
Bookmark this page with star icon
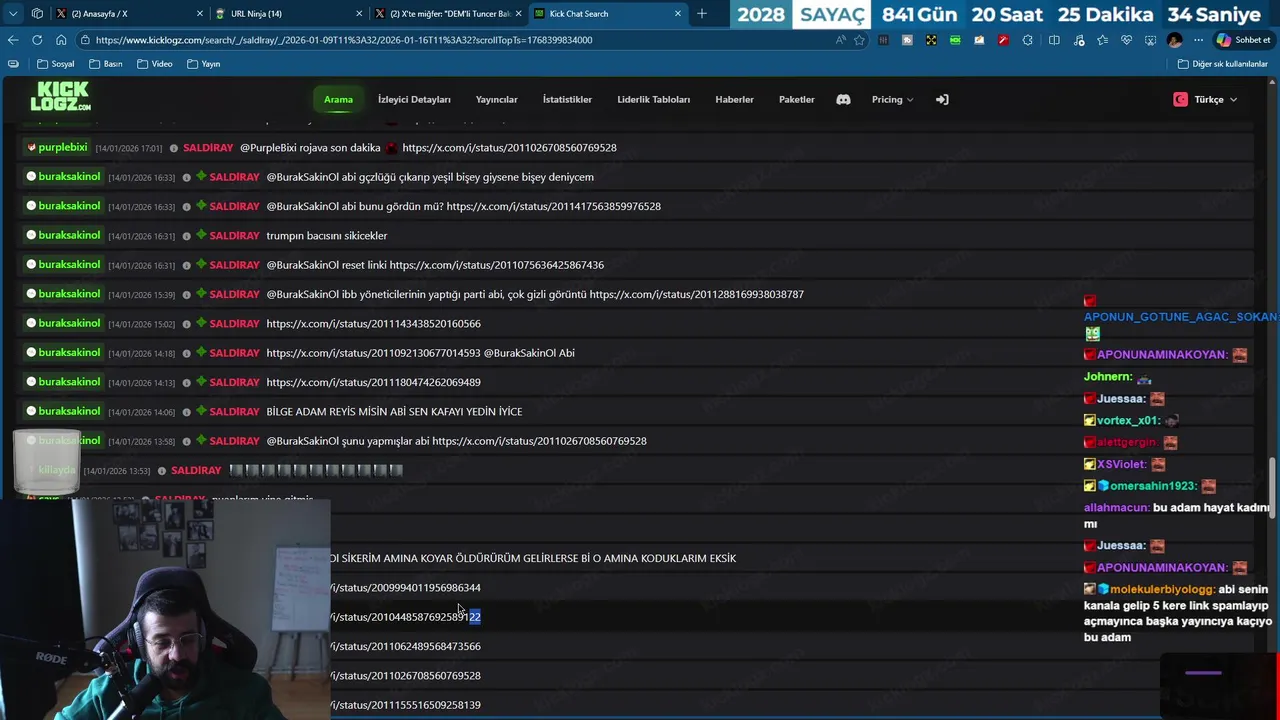859,40
